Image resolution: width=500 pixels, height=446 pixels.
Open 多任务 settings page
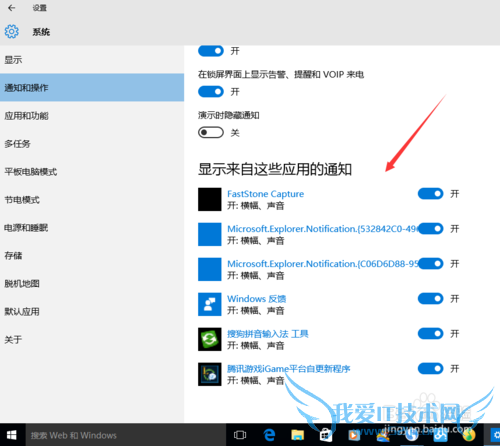coord(92,144)
